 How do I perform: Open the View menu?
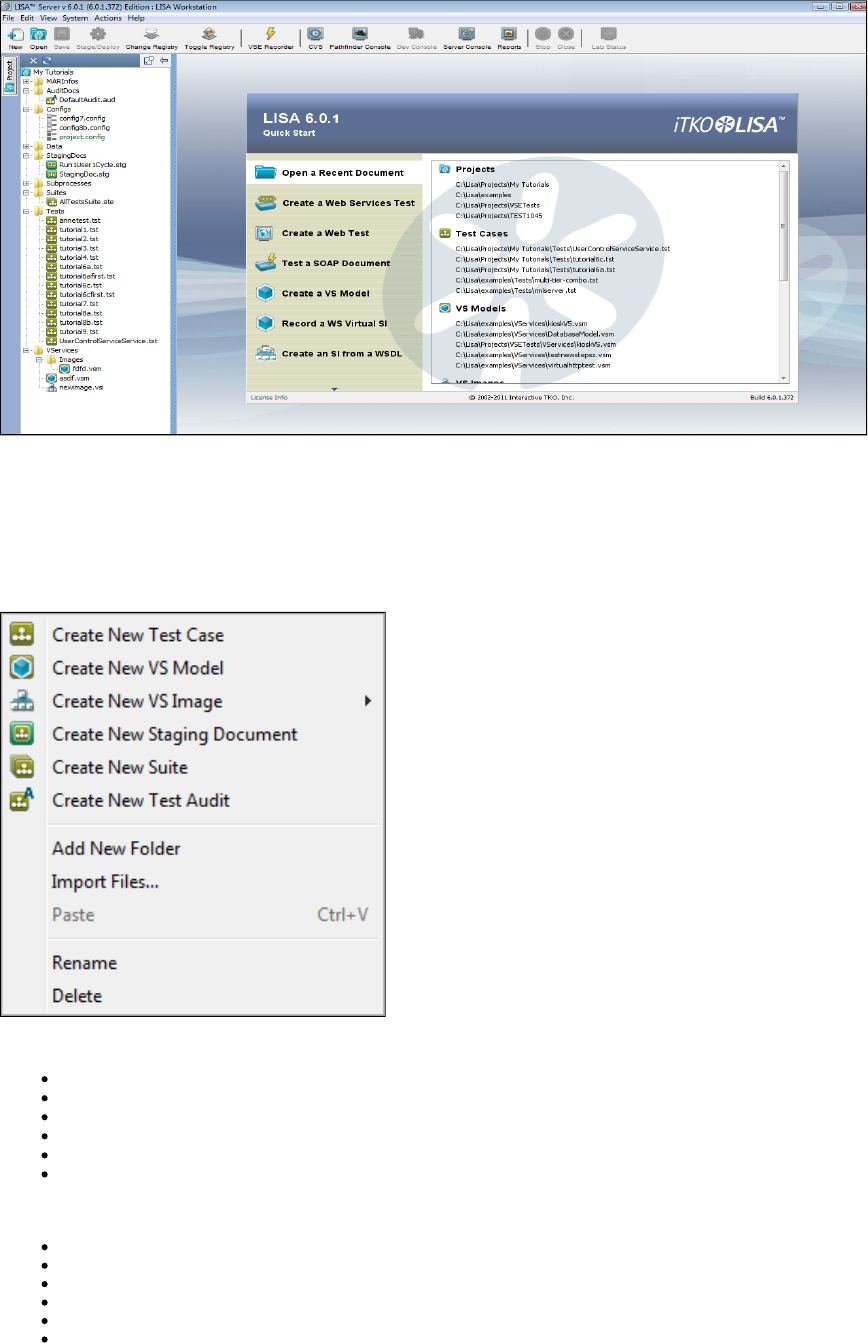click(x=48, y=18)
